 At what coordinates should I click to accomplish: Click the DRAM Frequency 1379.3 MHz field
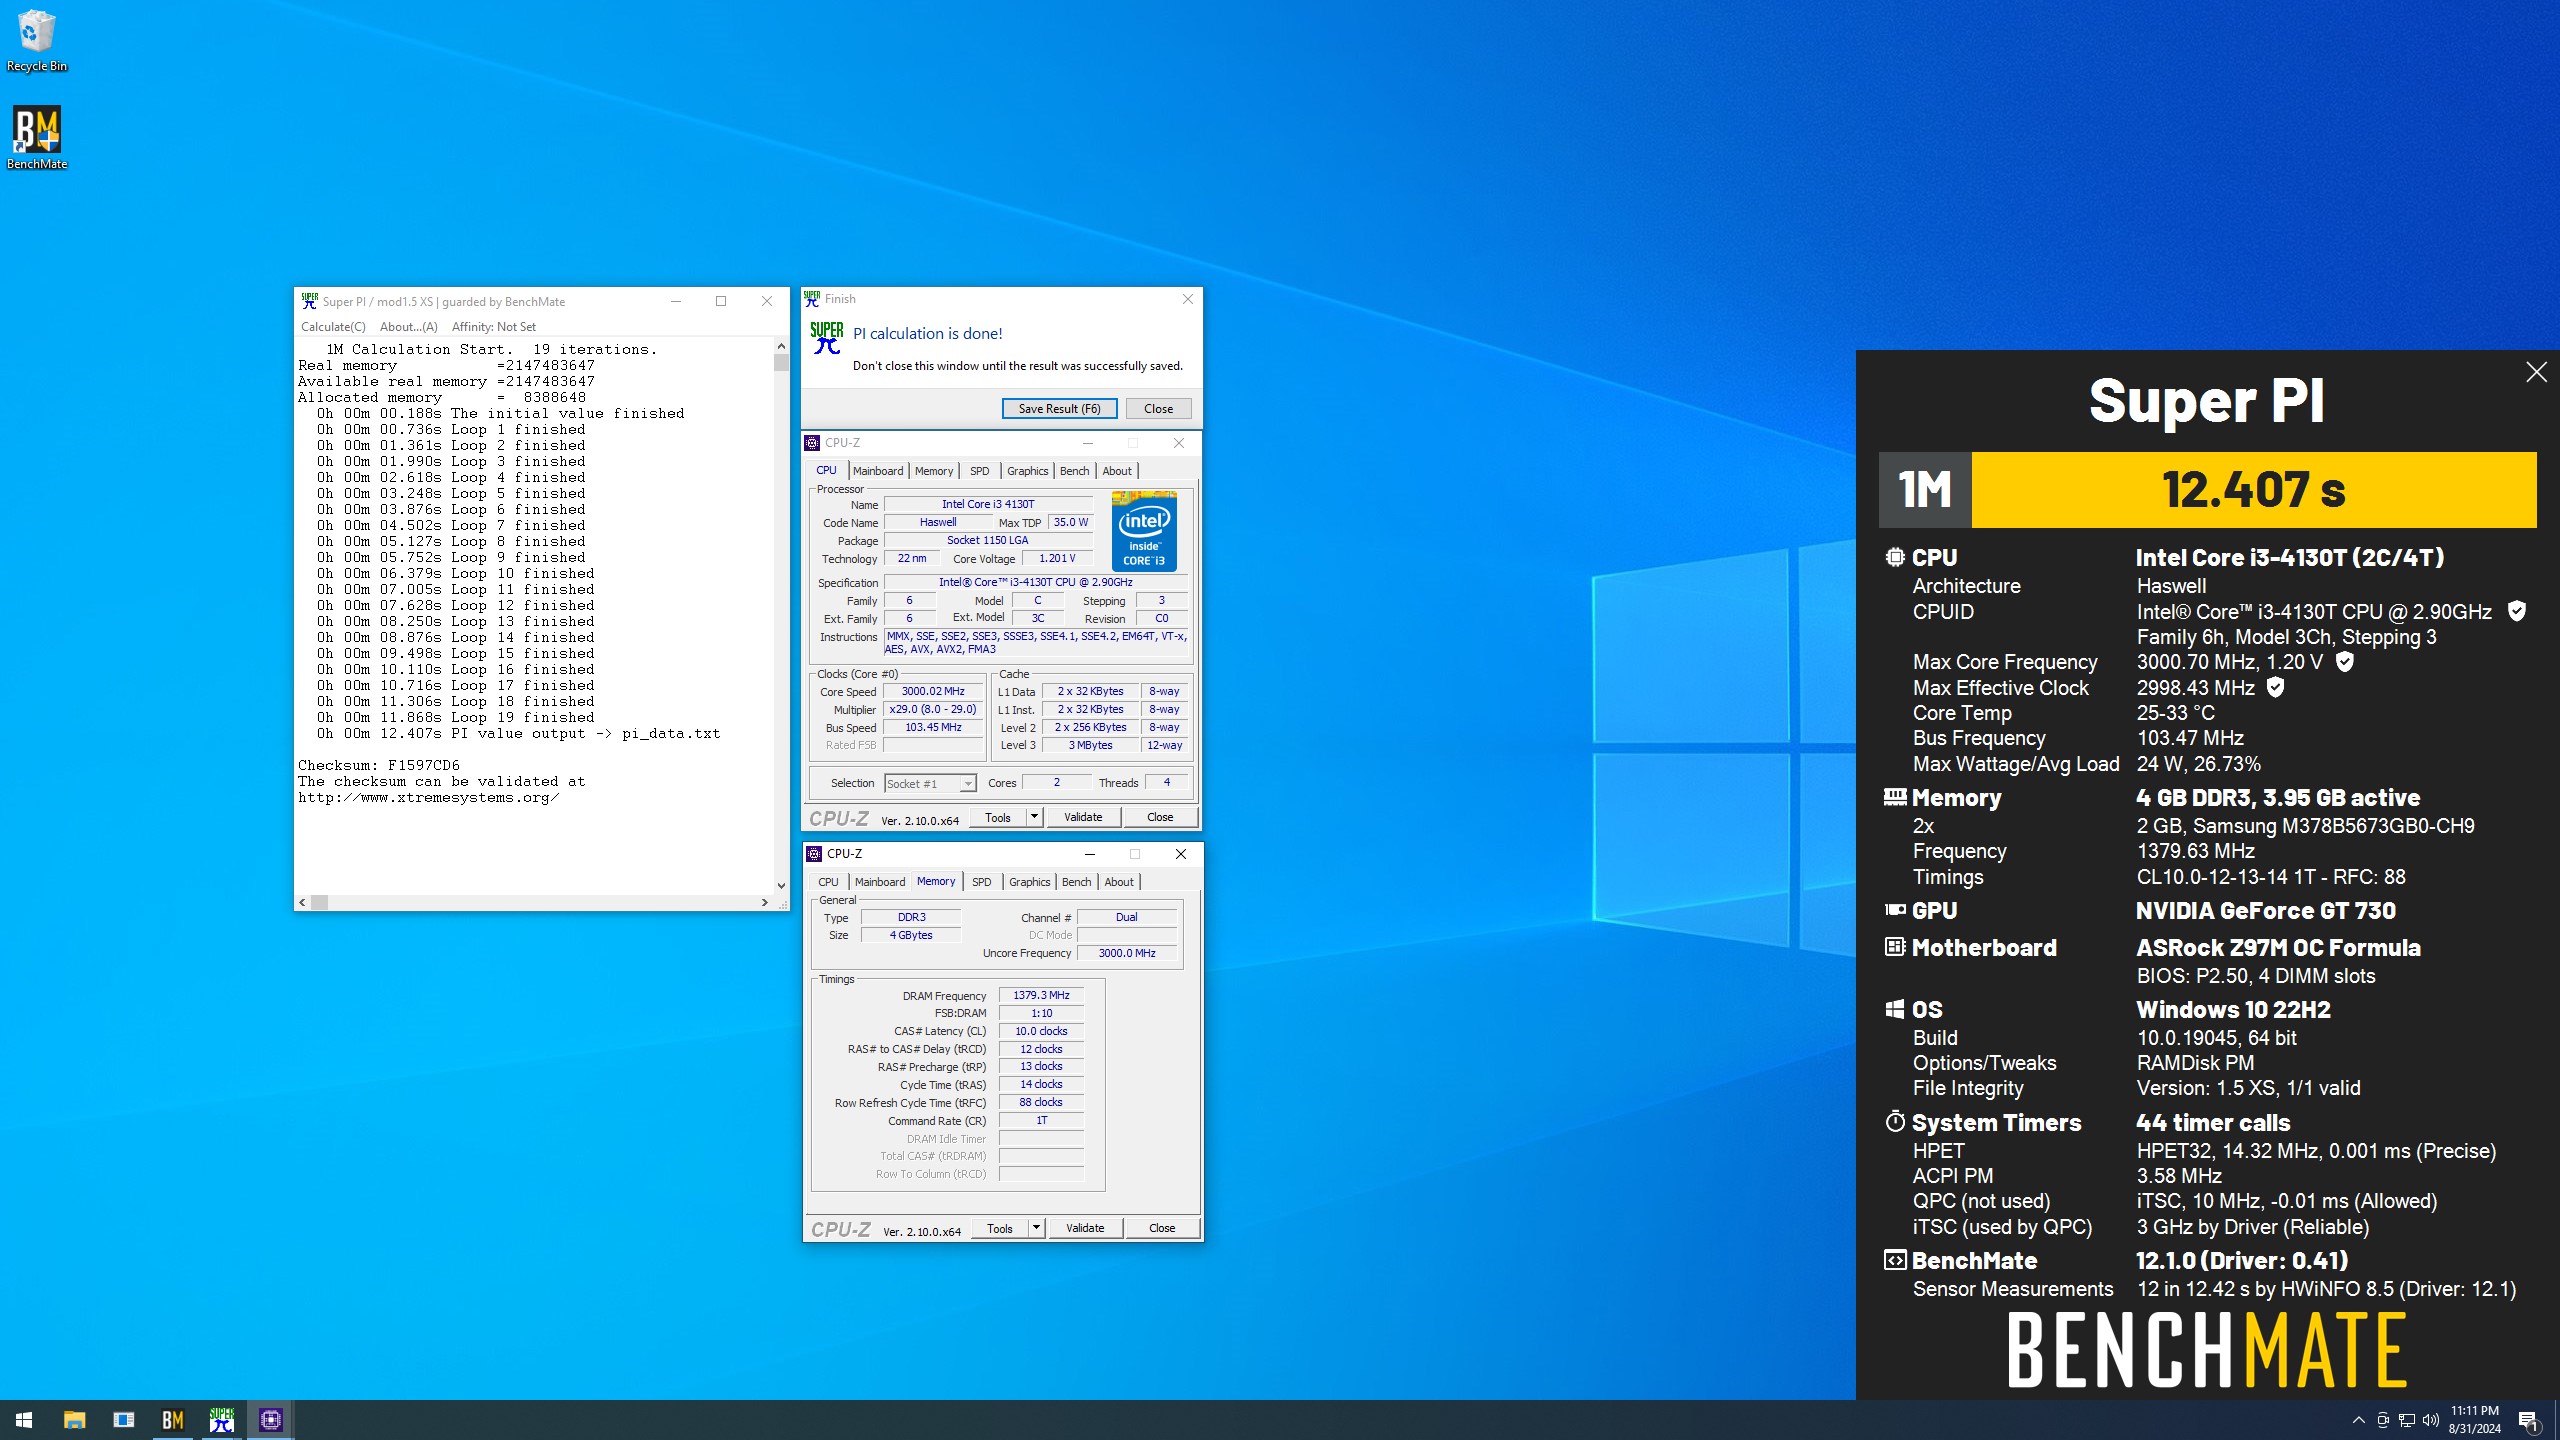[x=1041, y=995]
